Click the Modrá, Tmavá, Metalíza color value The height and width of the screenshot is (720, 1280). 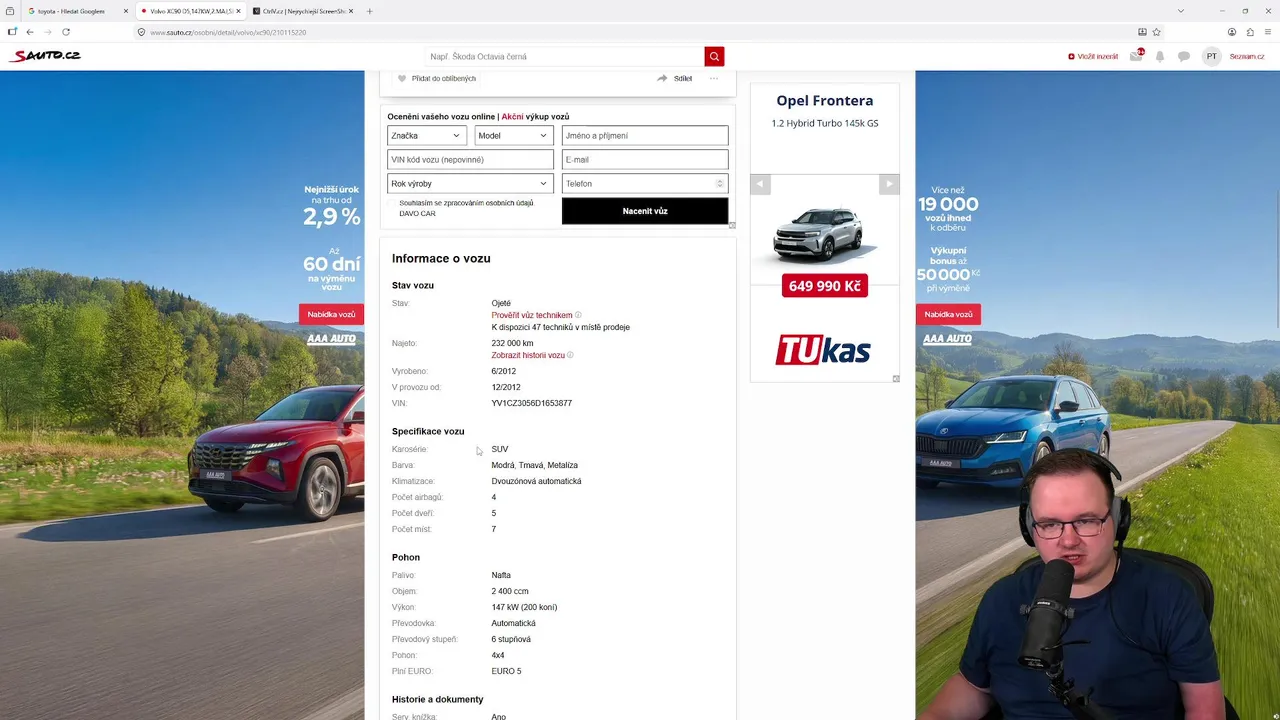click(x=534, y=465)
